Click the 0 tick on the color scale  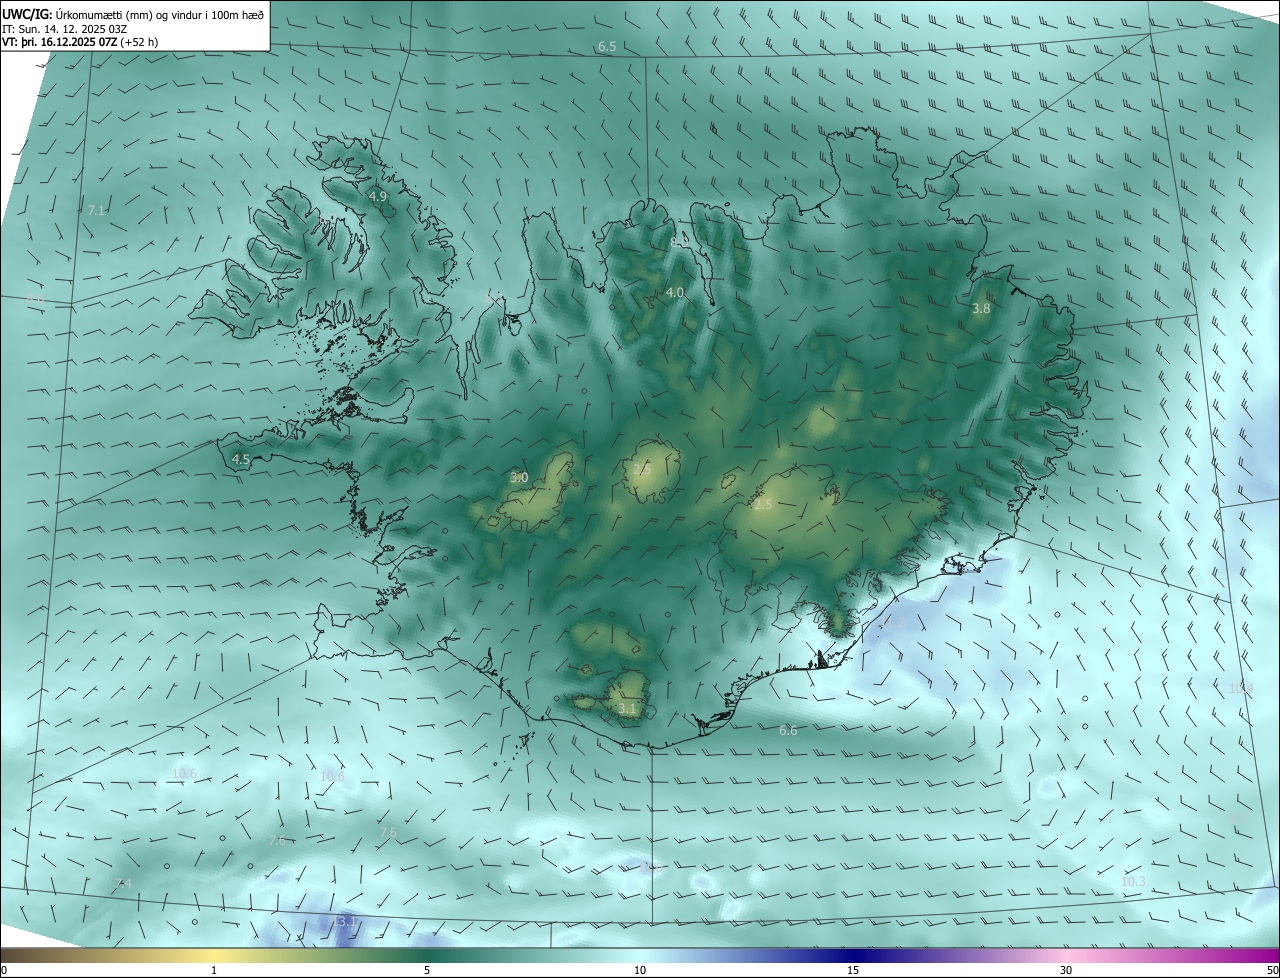click(x=4, y=970)
